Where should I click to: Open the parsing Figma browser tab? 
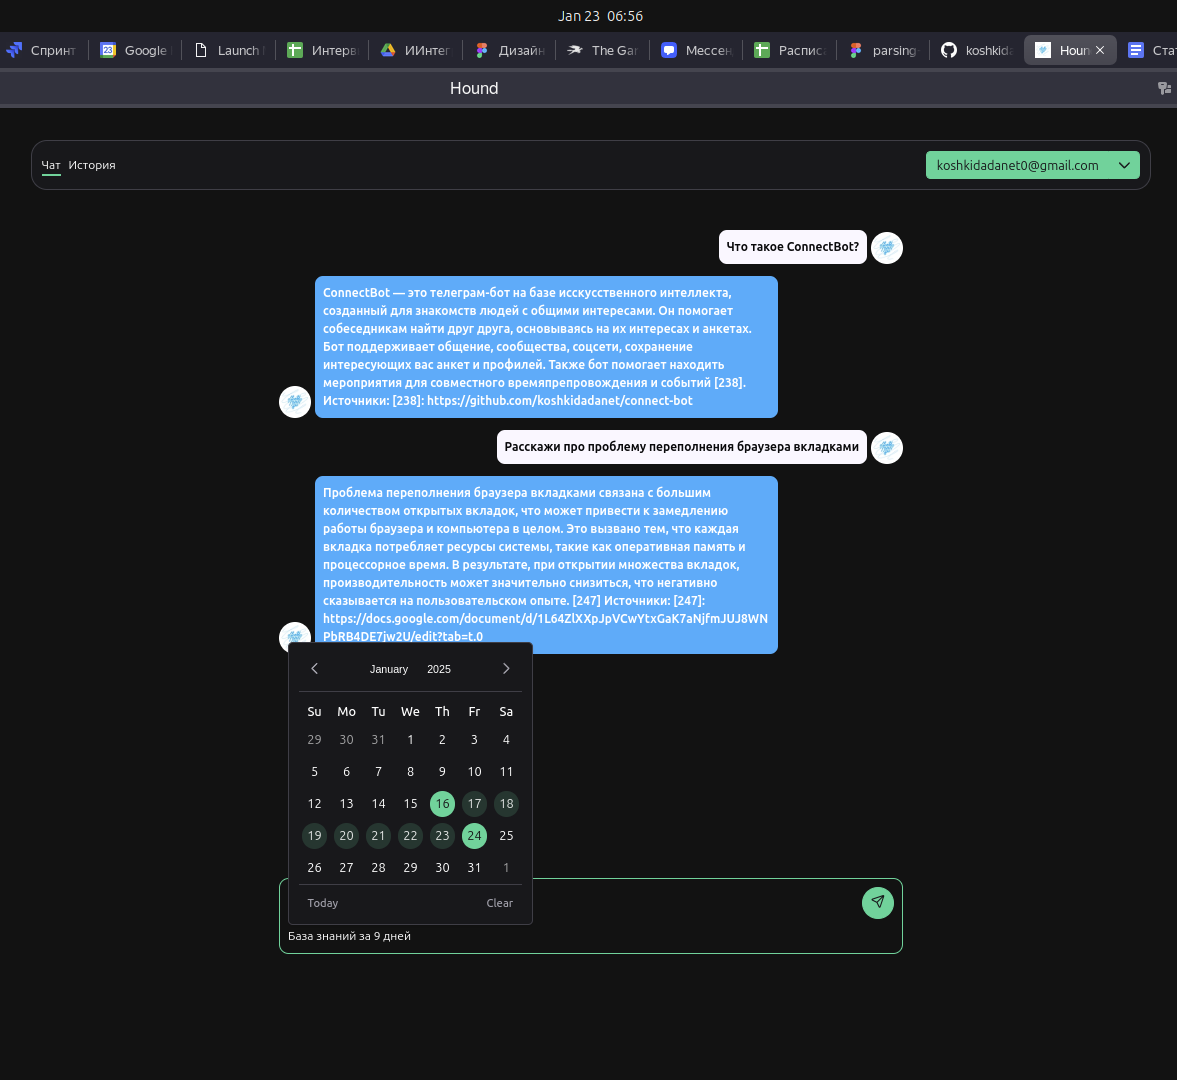pos(883,50)
